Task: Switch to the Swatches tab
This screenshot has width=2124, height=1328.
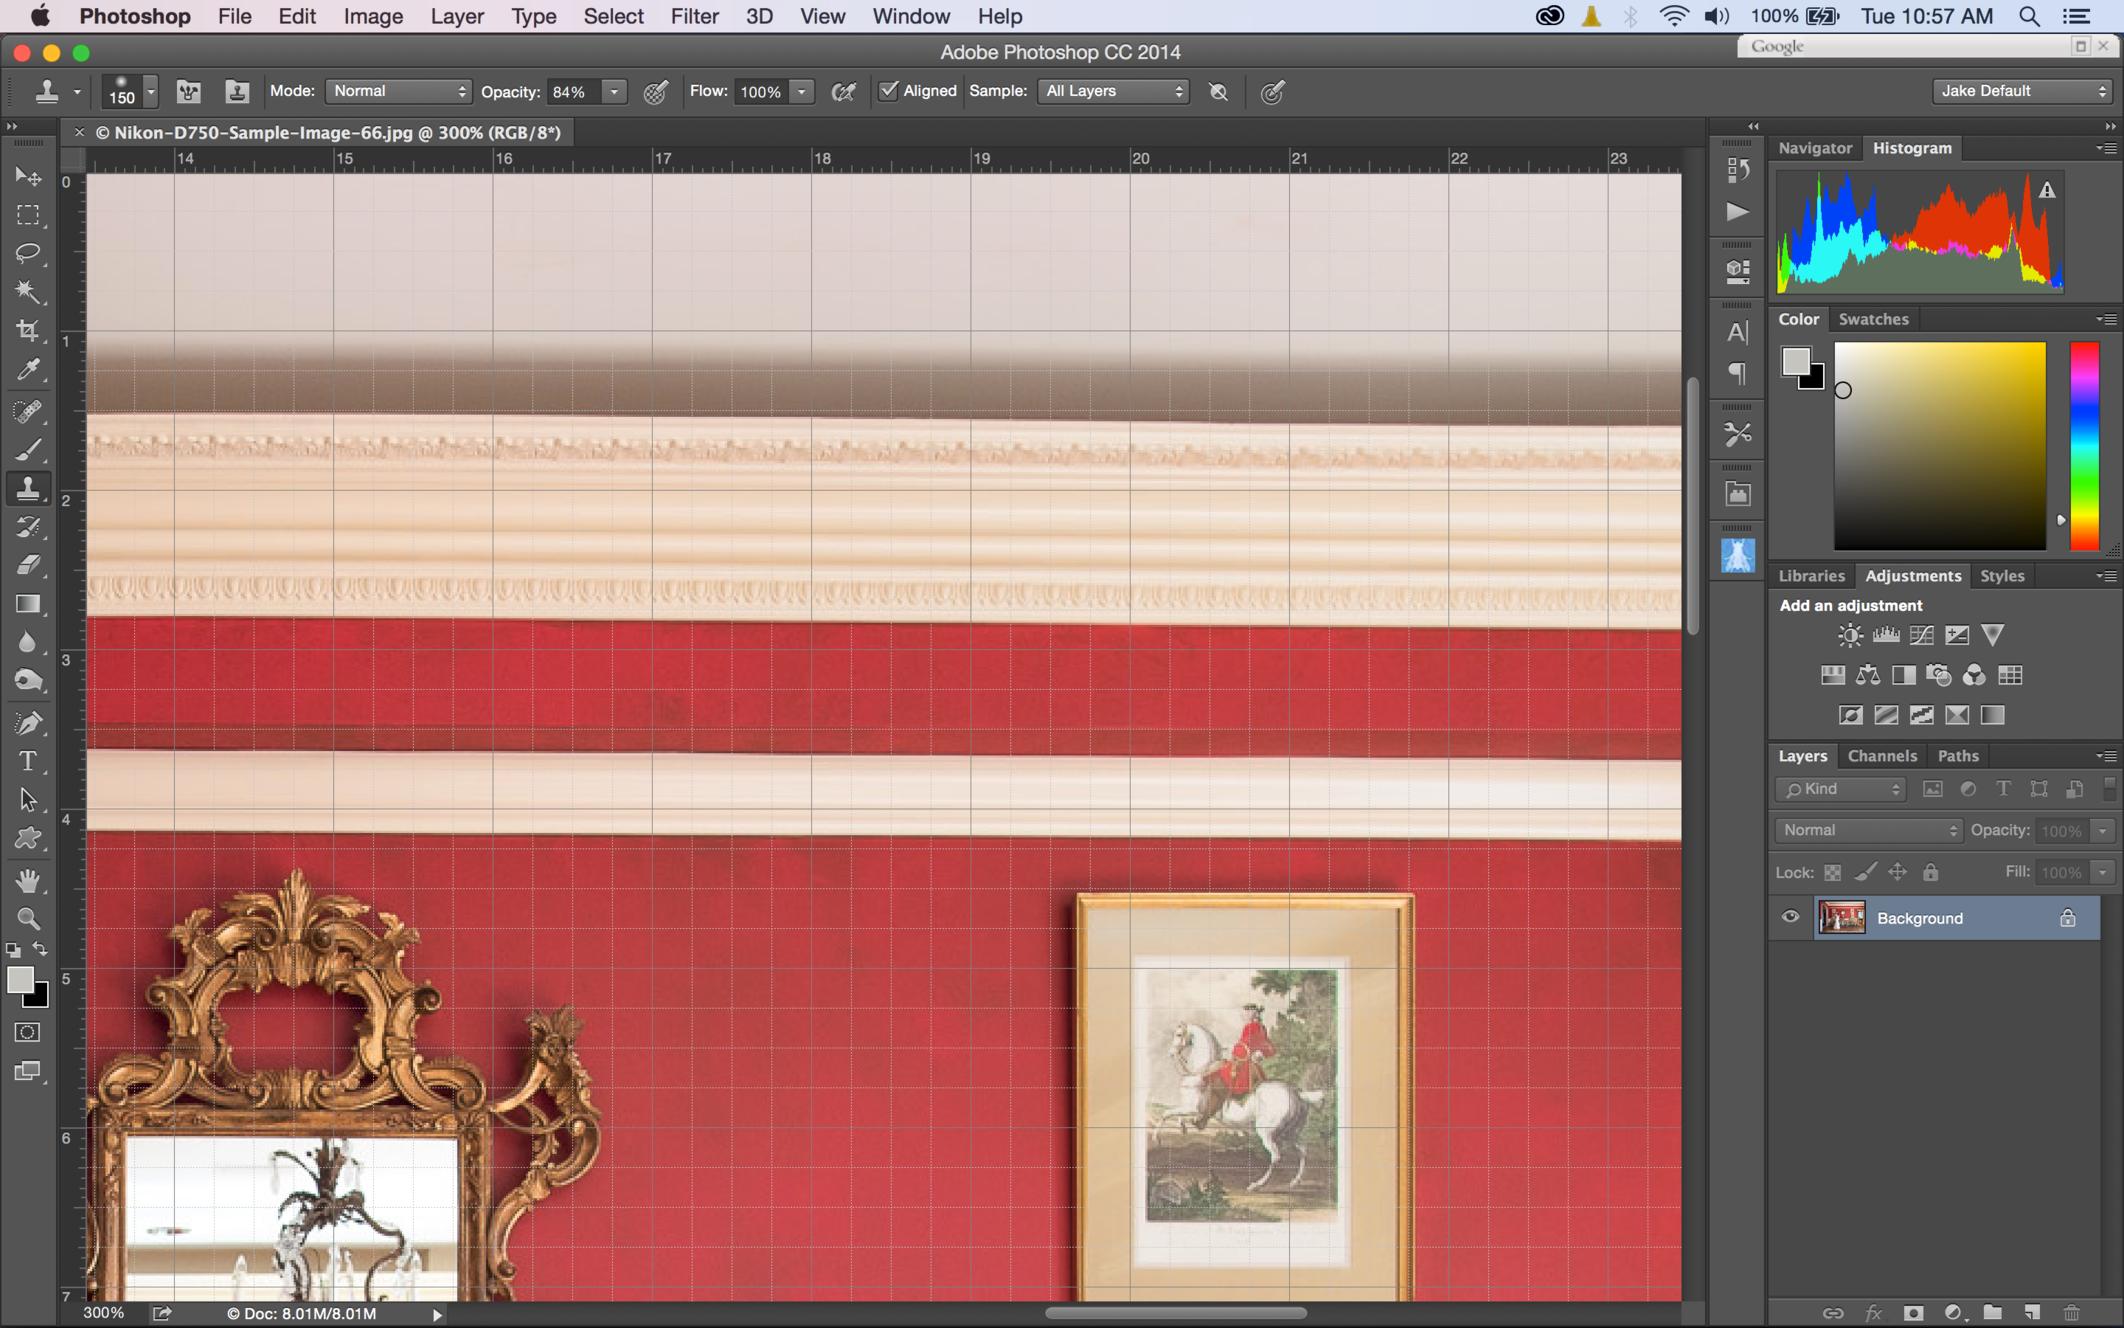Action: (1873, 319)
